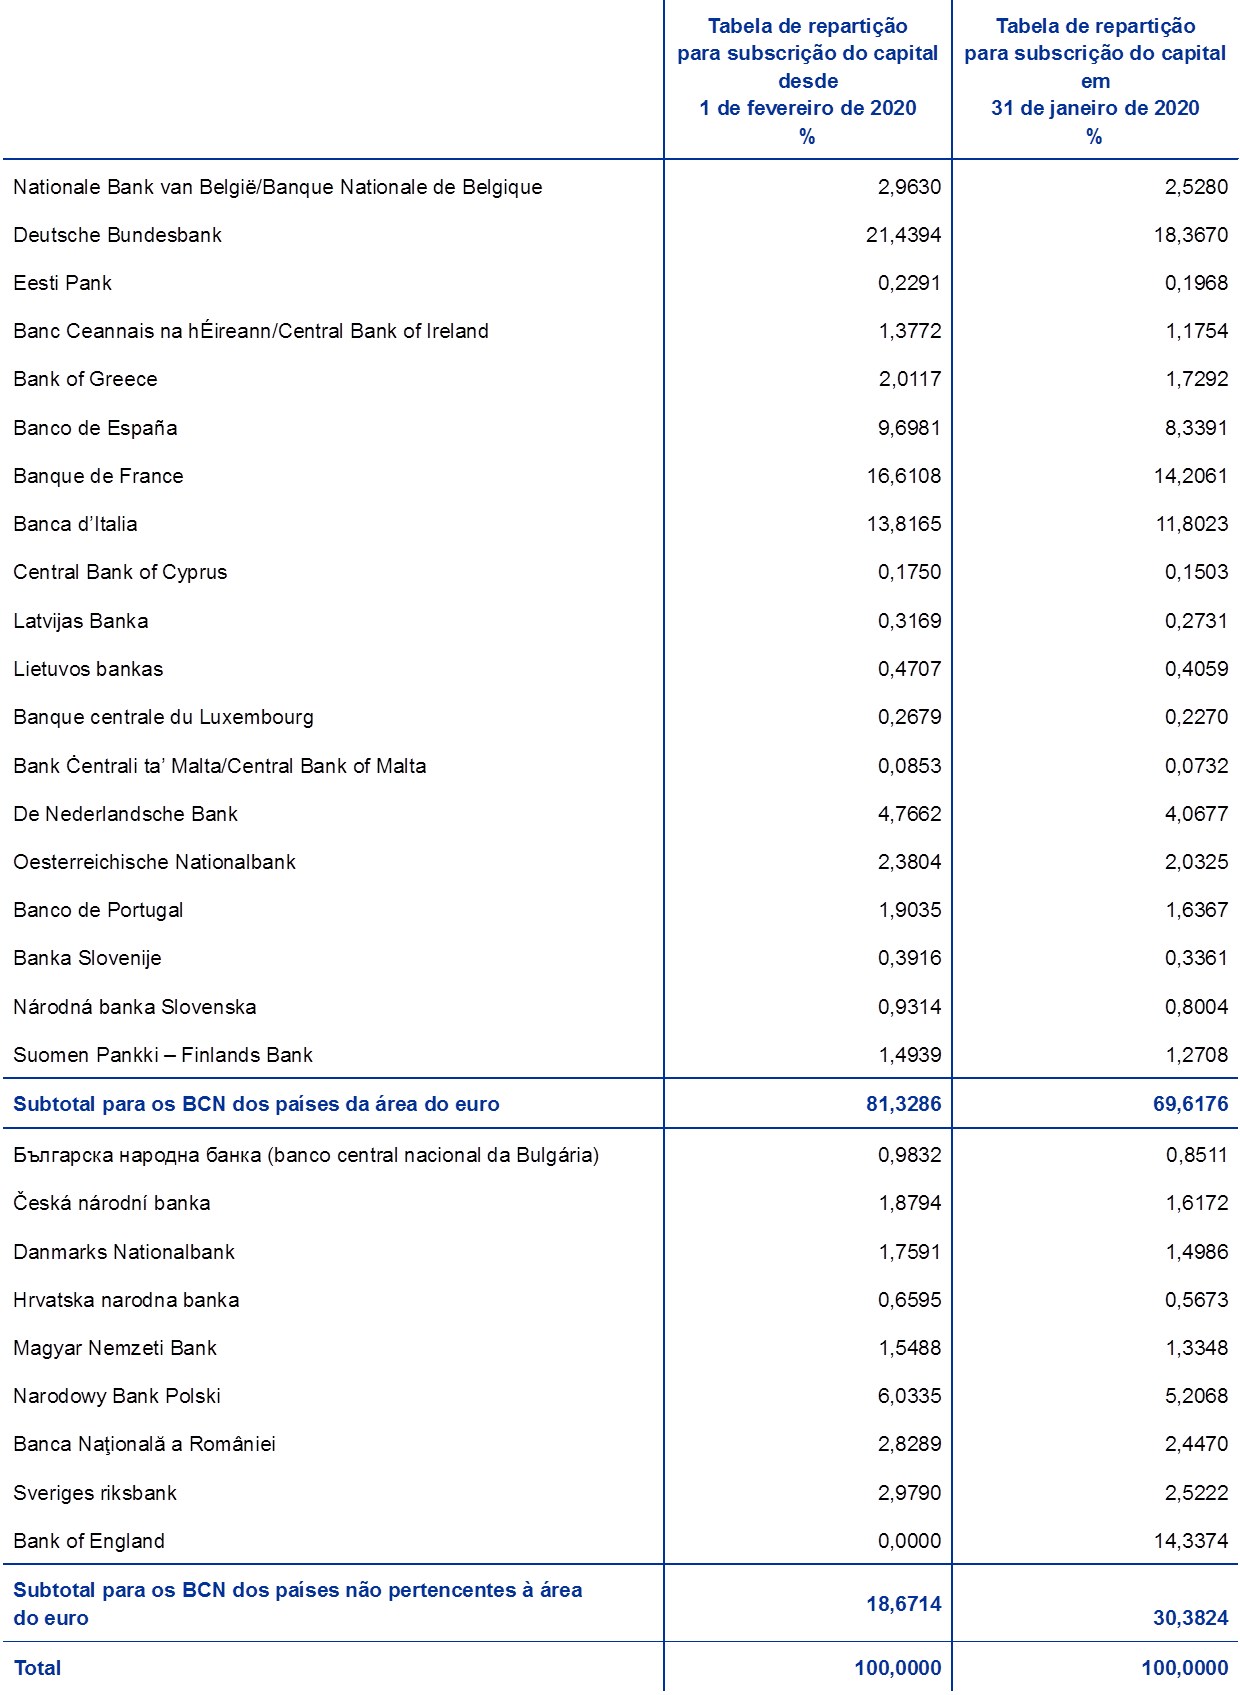Click the column header for 31 de janeiro de 2020

[1095, 81]
